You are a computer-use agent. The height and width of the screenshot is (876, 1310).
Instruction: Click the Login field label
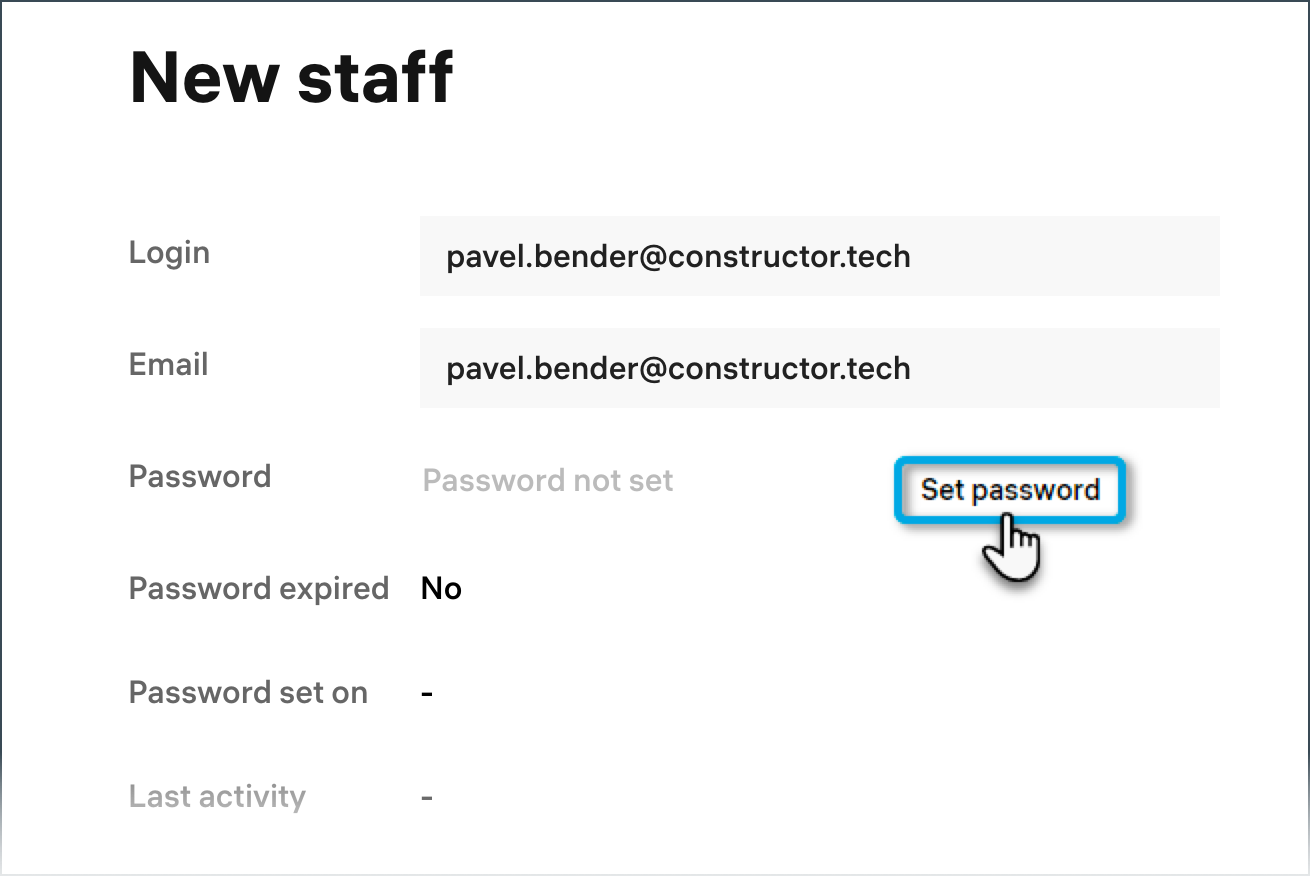point(169,253)
